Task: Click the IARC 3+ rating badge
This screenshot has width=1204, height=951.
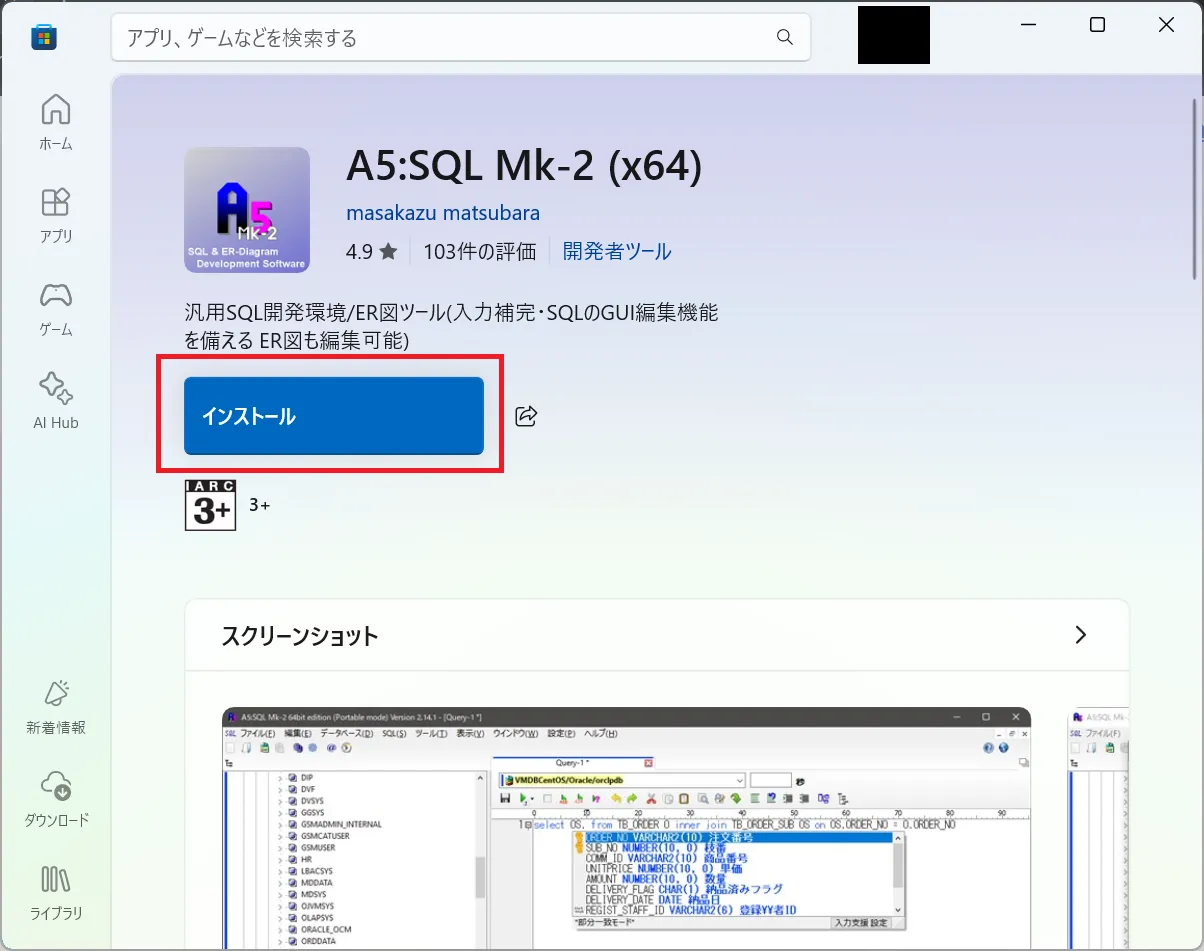Action: pyautogui.click(x=210, y=505)
